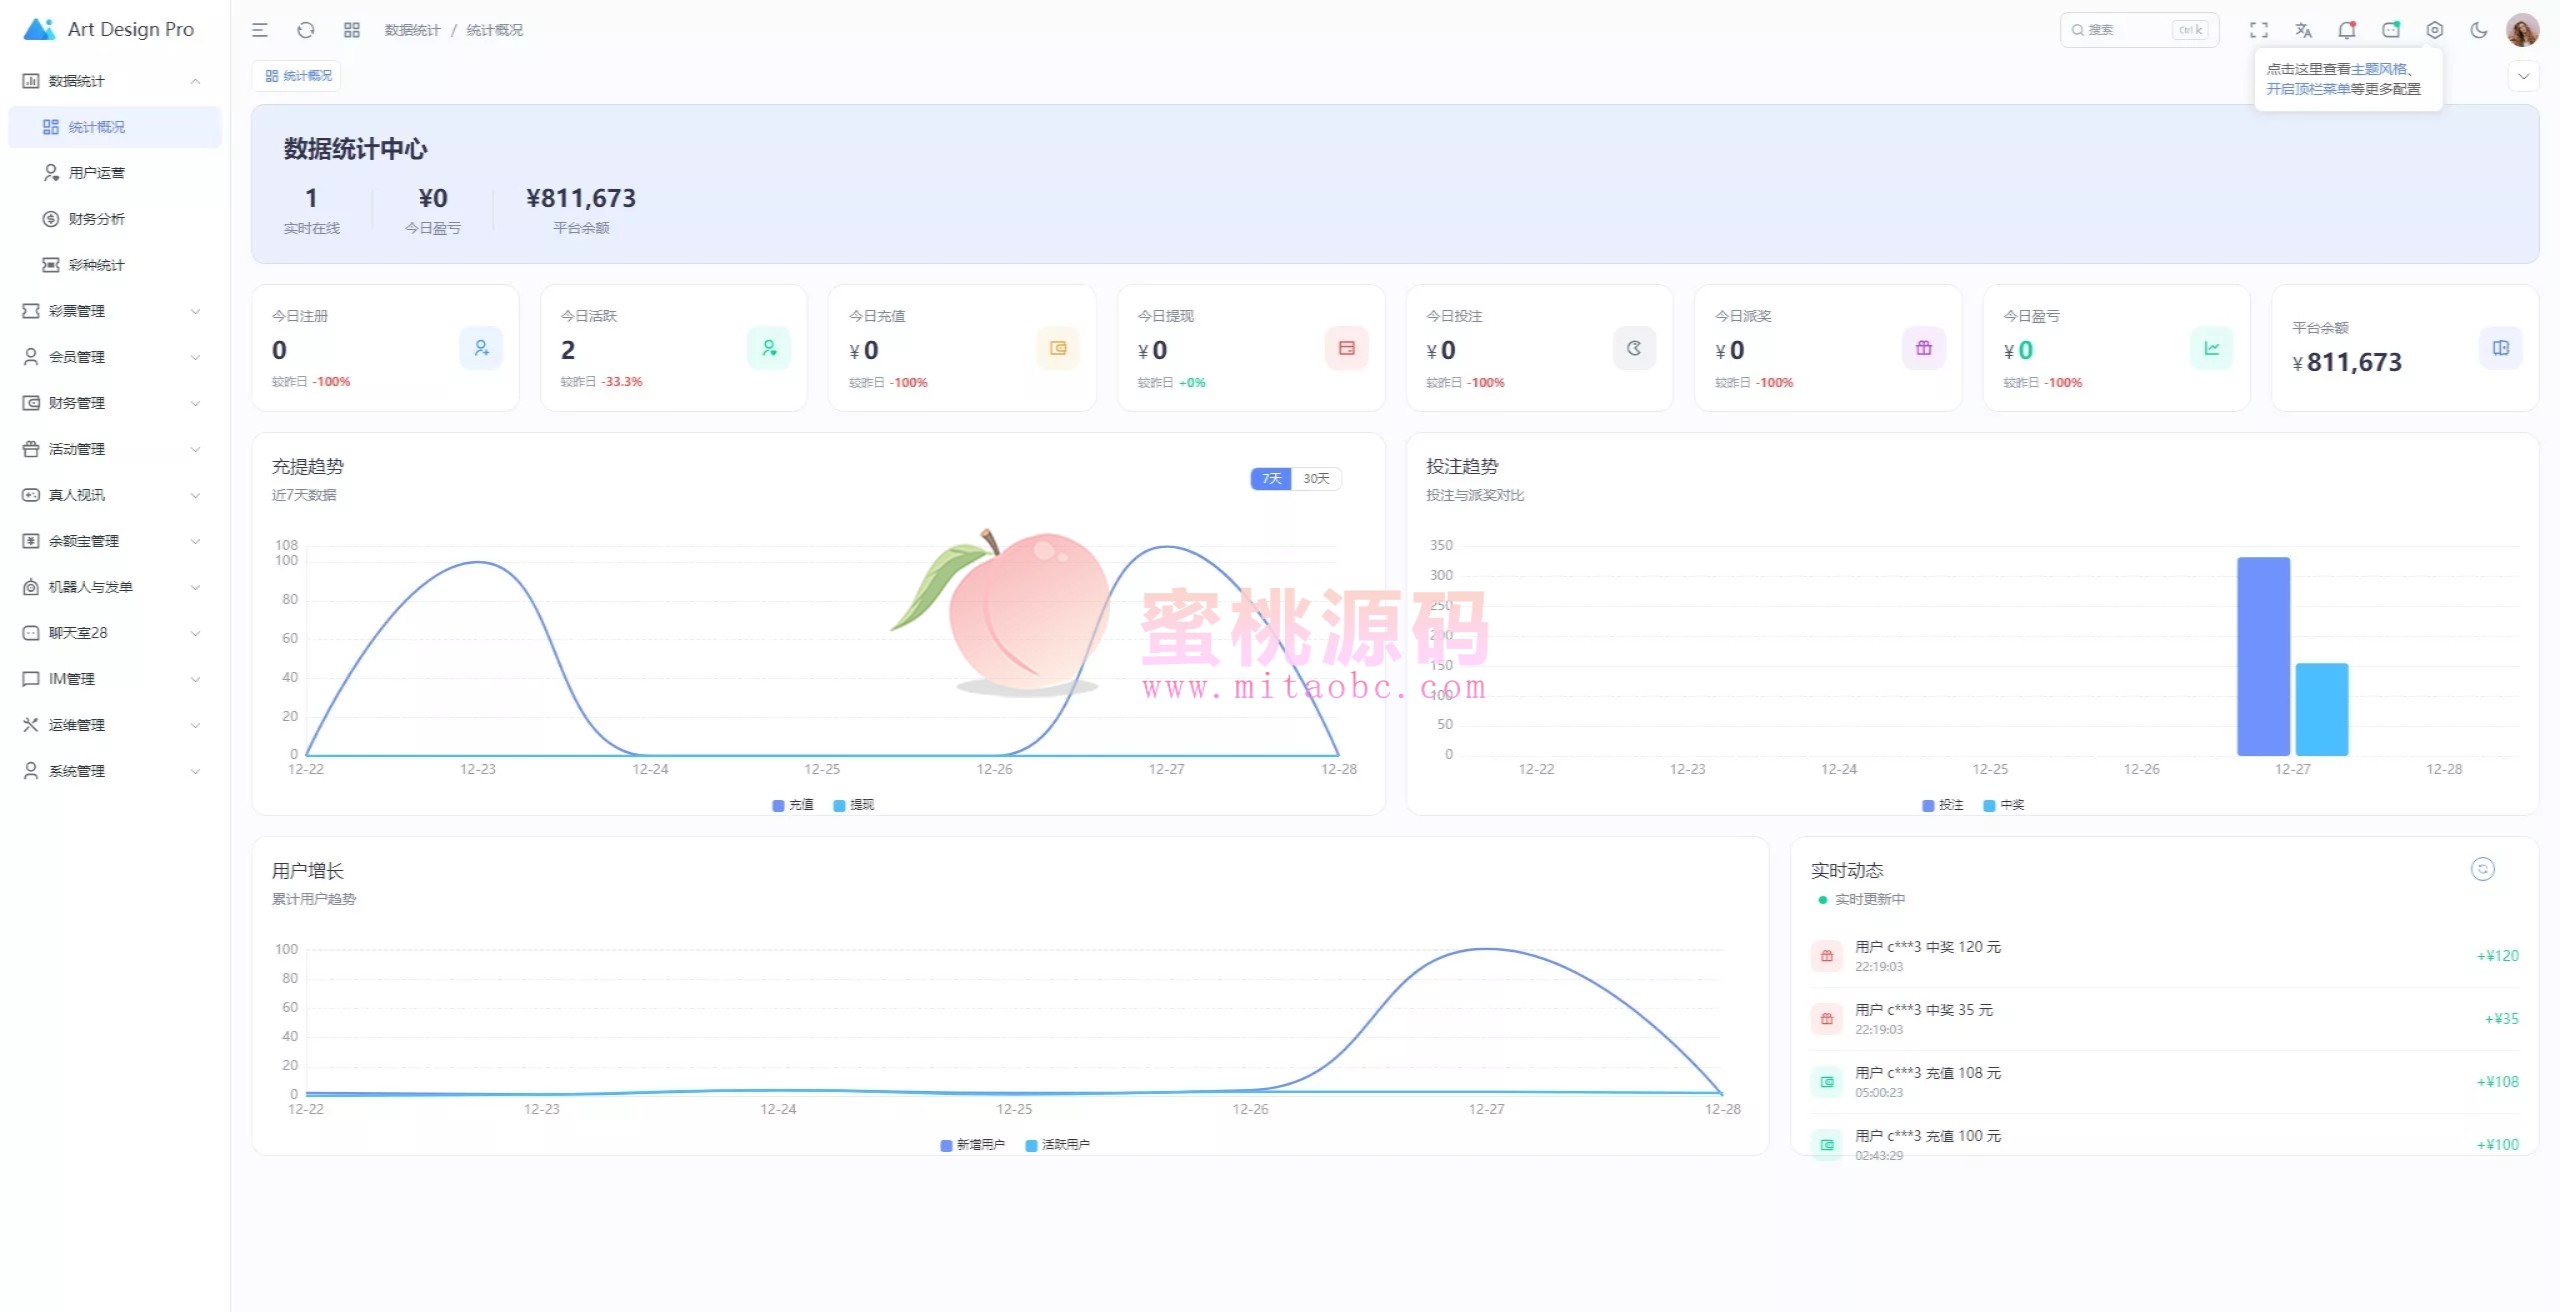This screenshot has height=1312, width=2560.
Task: Select the 统计概况 page tab
Action: pyautogui.click(x=298, y=76)
